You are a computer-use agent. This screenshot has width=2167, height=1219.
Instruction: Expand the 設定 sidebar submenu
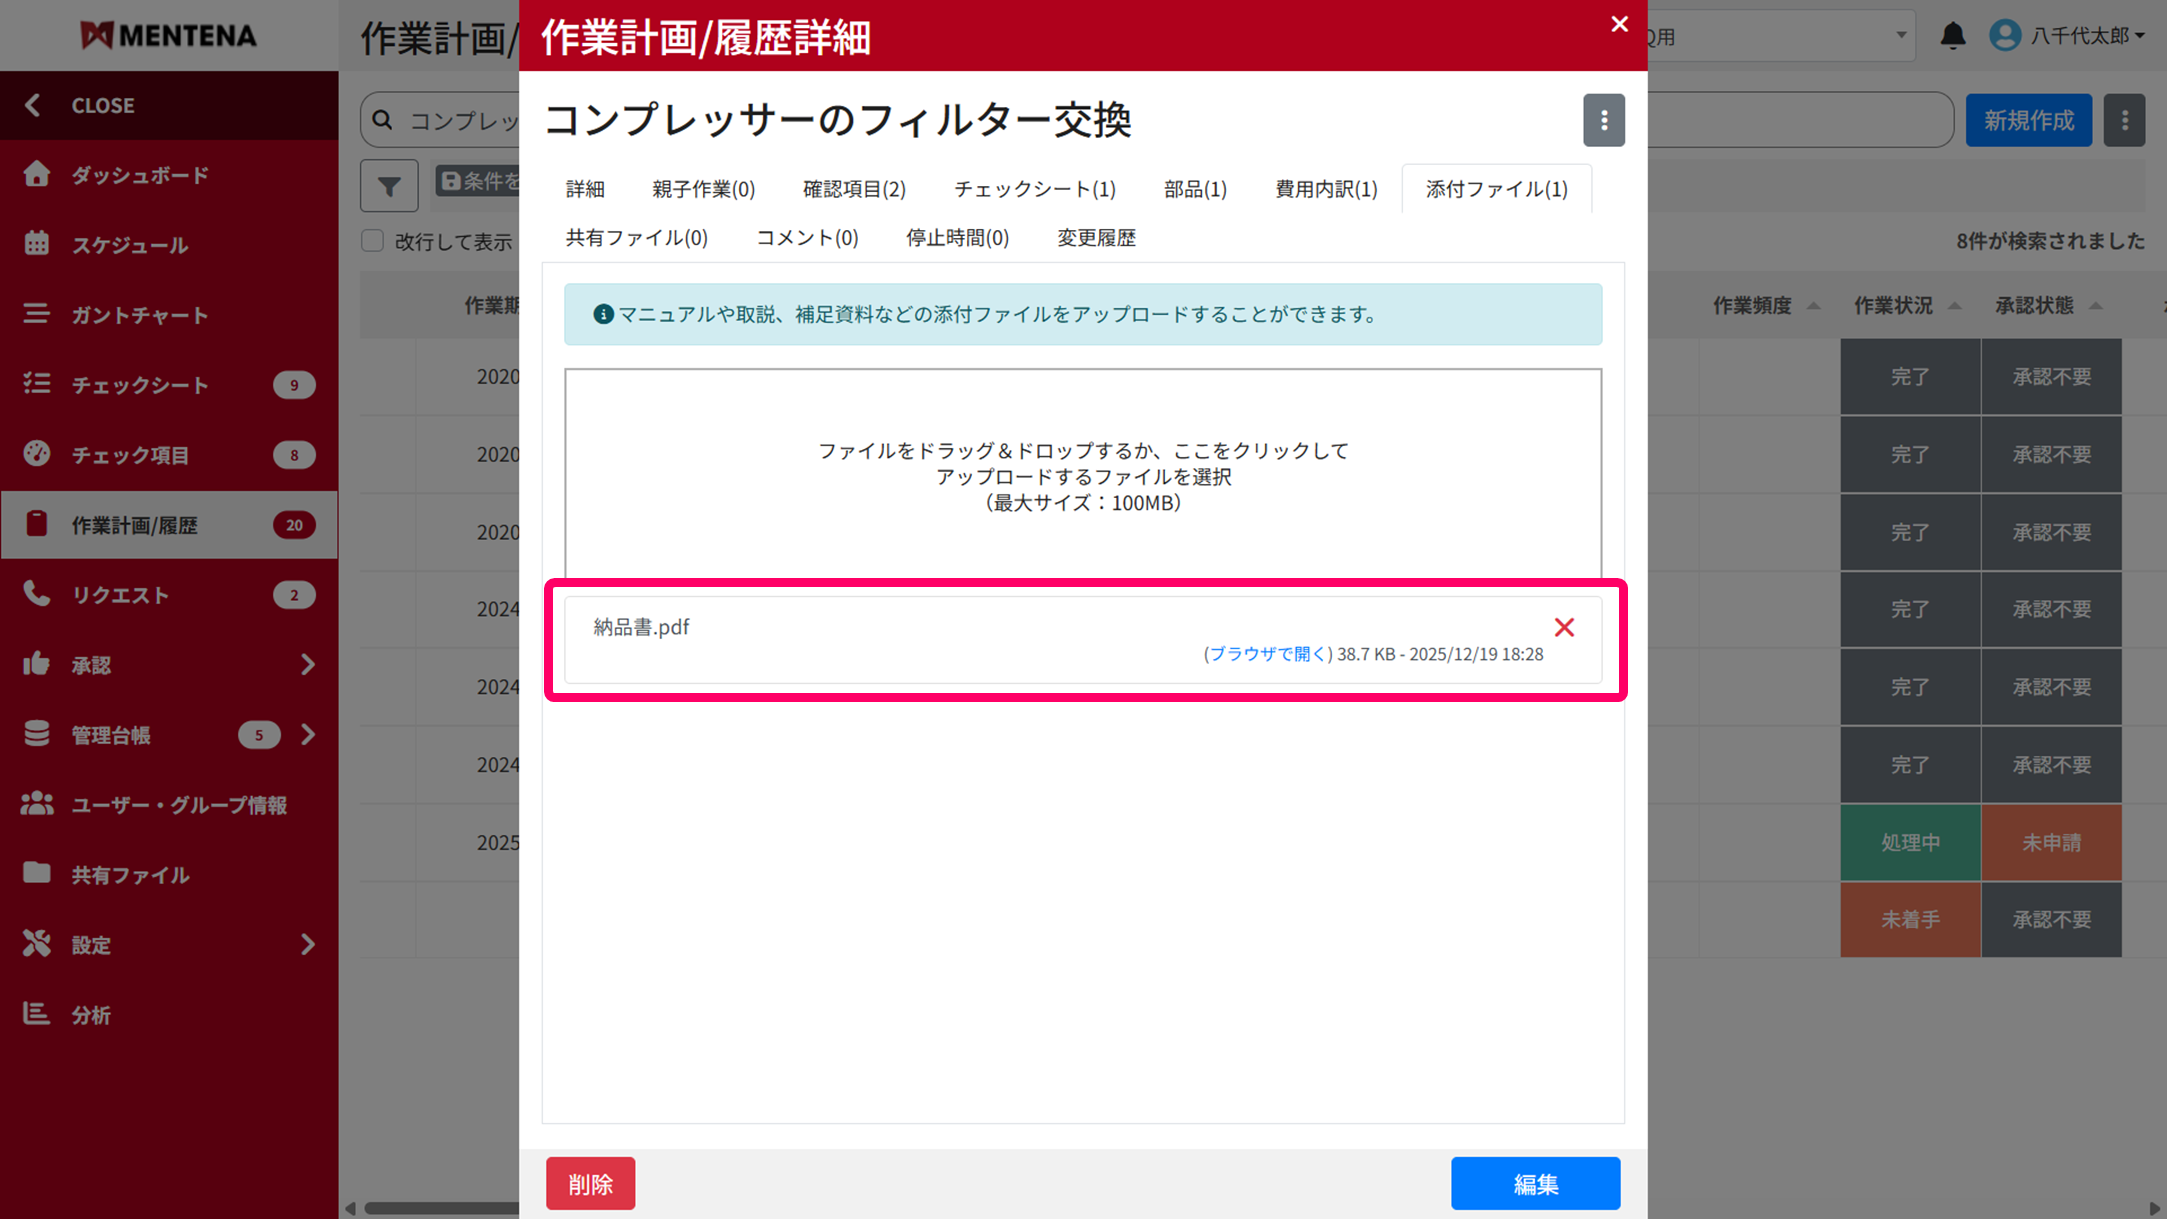[307, 945]
